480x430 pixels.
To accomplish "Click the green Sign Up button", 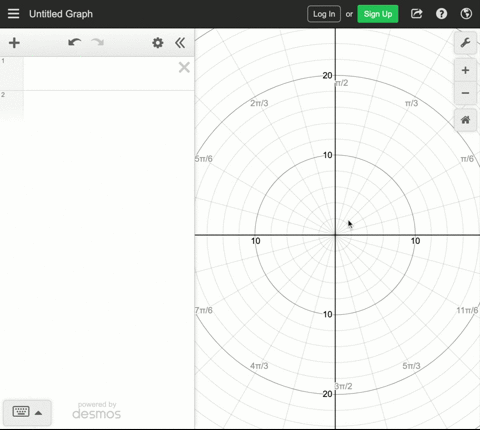I will [x=378, y=14].
